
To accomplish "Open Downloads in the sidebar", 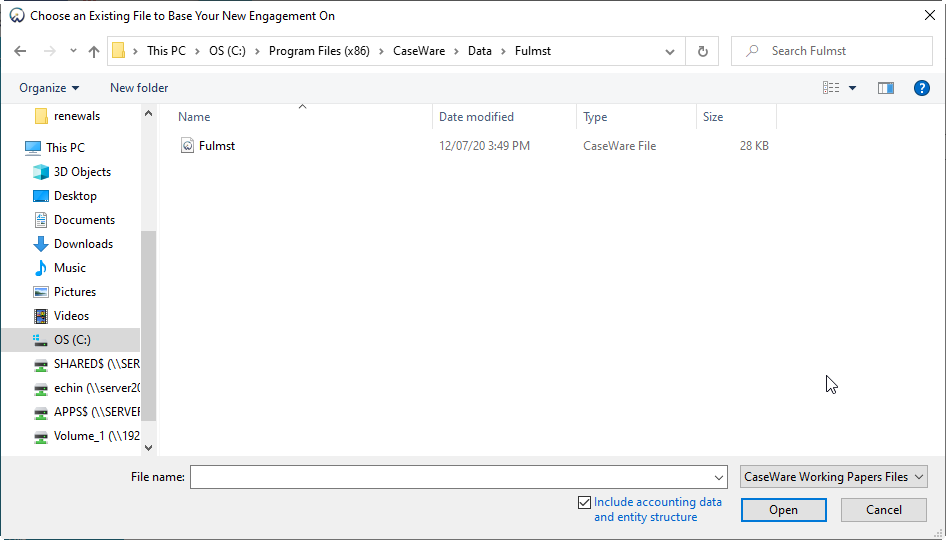I will (72, 244).
